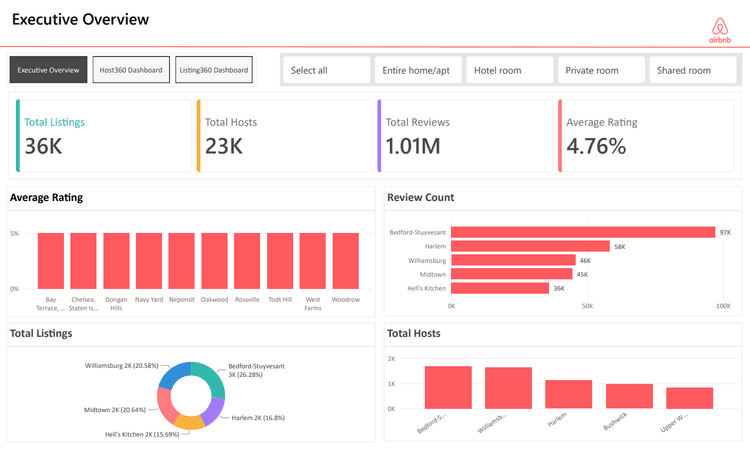
Task: Select the Average Rating 4.76% card
Action: coord(646,136)
